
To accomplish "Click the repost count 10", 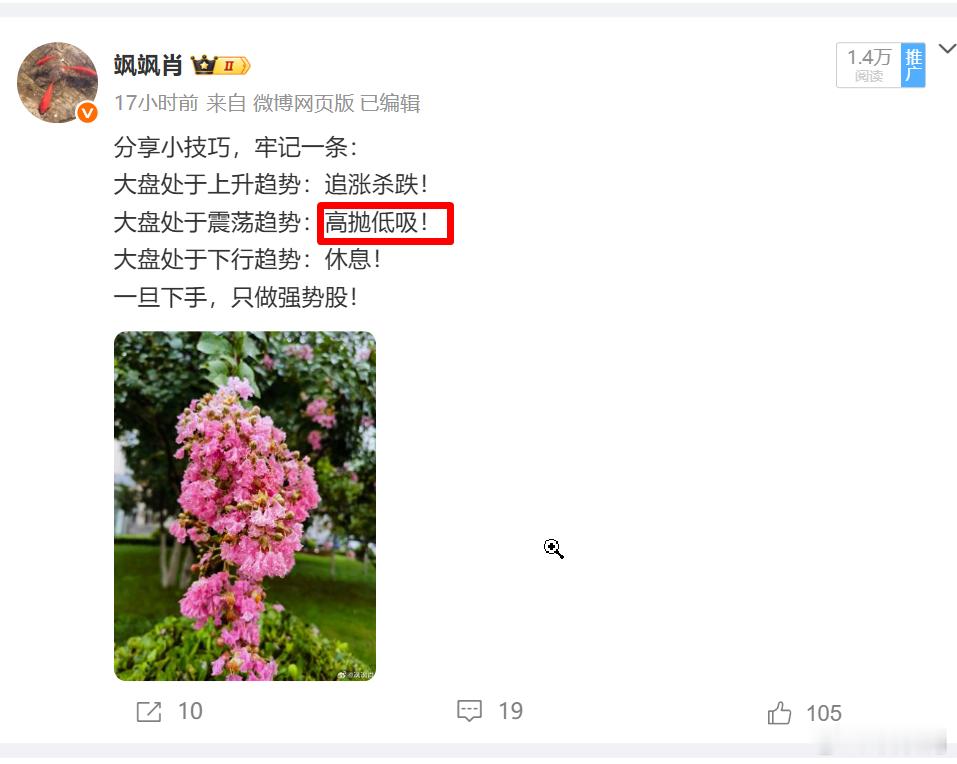I will coord(190,712).
